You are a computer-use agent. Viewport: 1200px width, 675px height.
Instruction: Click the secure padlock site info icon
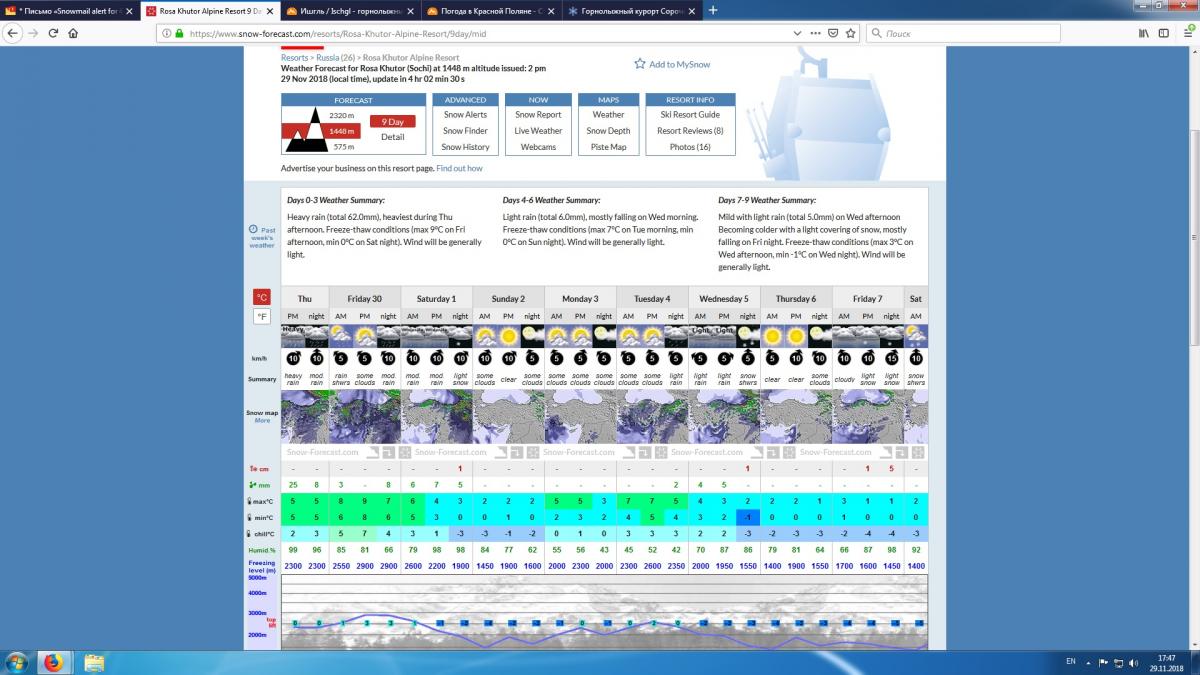pos(179,33)
